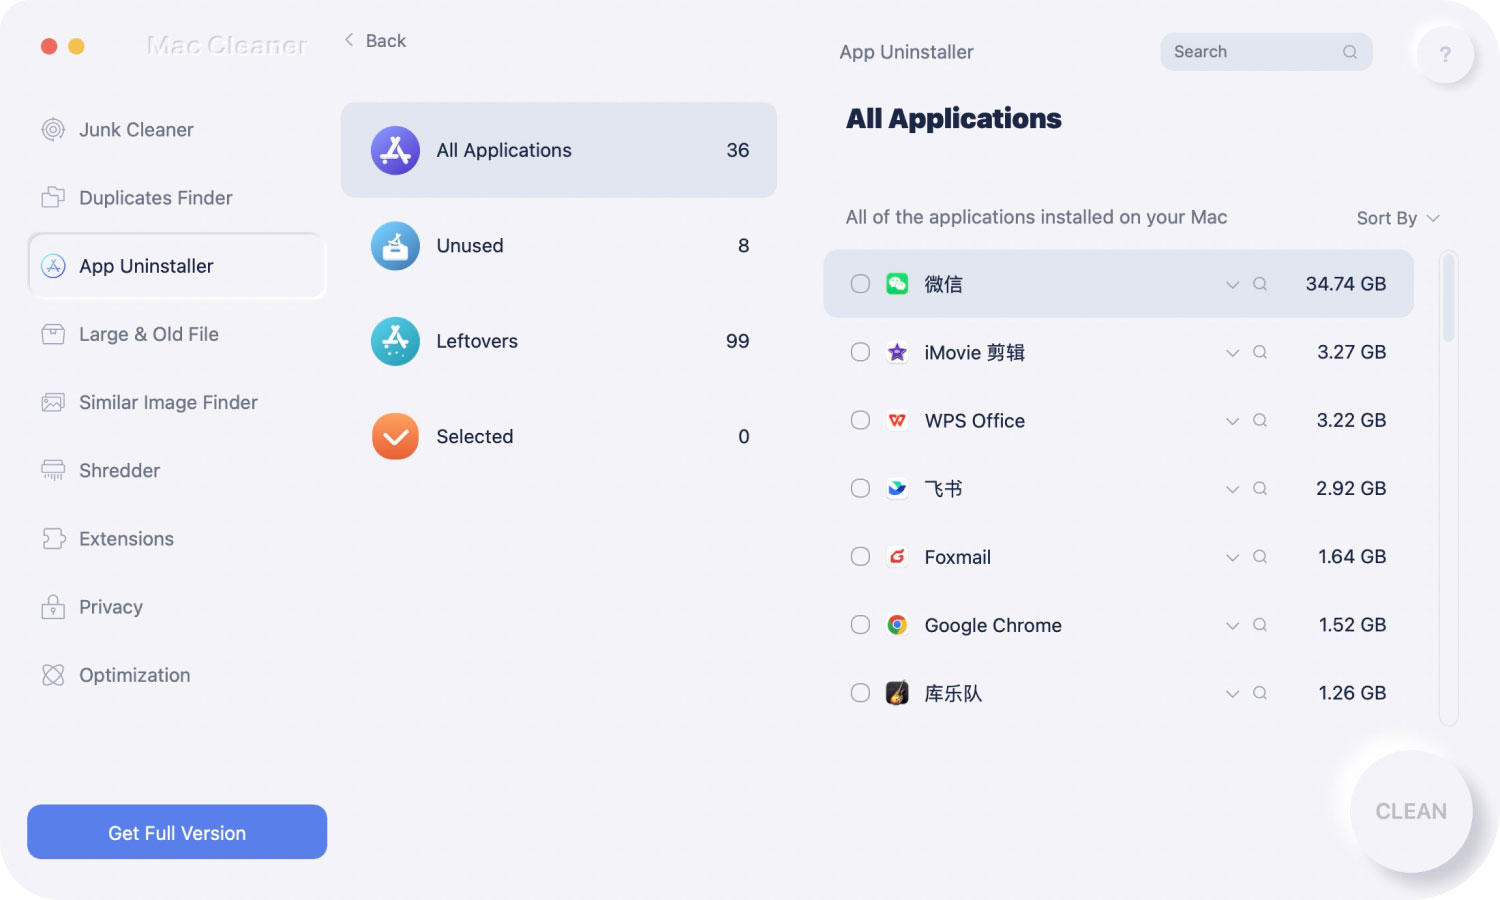1500x900 pixels.
Task: Click the magnifier icon in the 飞书 row
Action: tap(1260, 488)
